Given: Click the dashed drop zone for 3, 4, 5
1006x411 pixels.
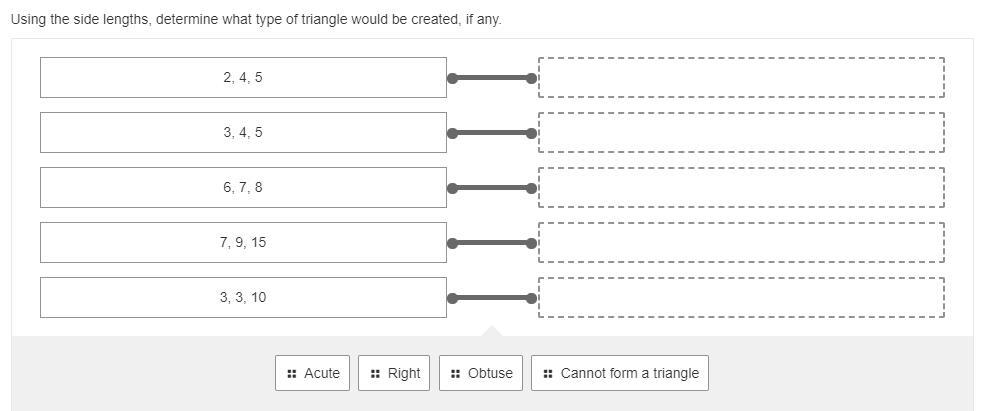Looking at the screenshot, I should [x=741, y=132].
